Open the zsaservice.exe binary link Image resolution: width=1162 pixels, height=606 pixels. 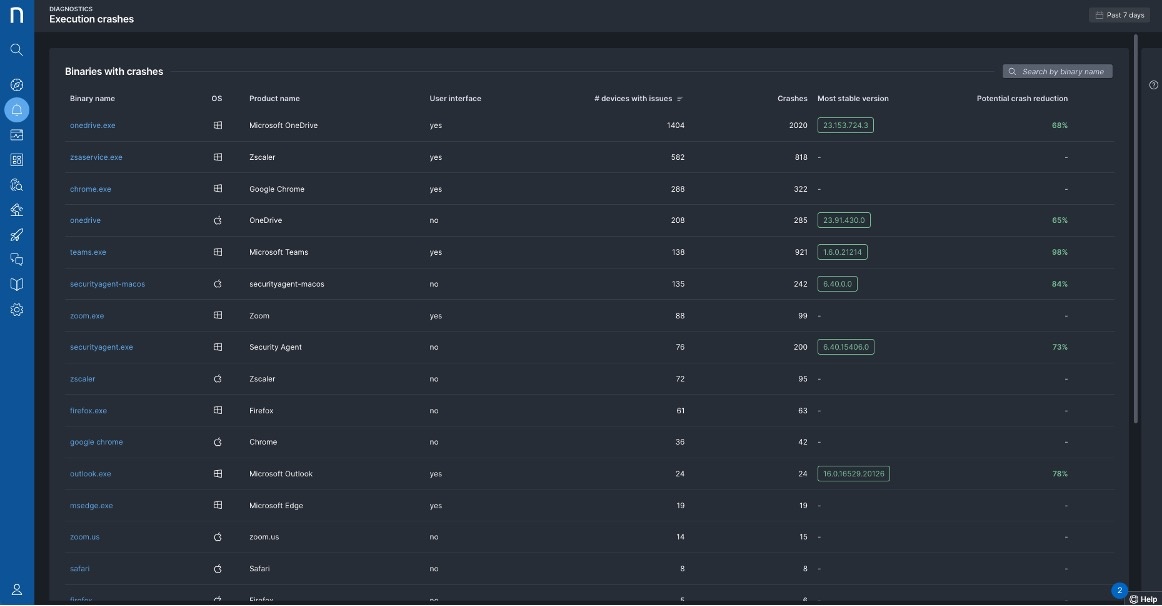point(96,157)
